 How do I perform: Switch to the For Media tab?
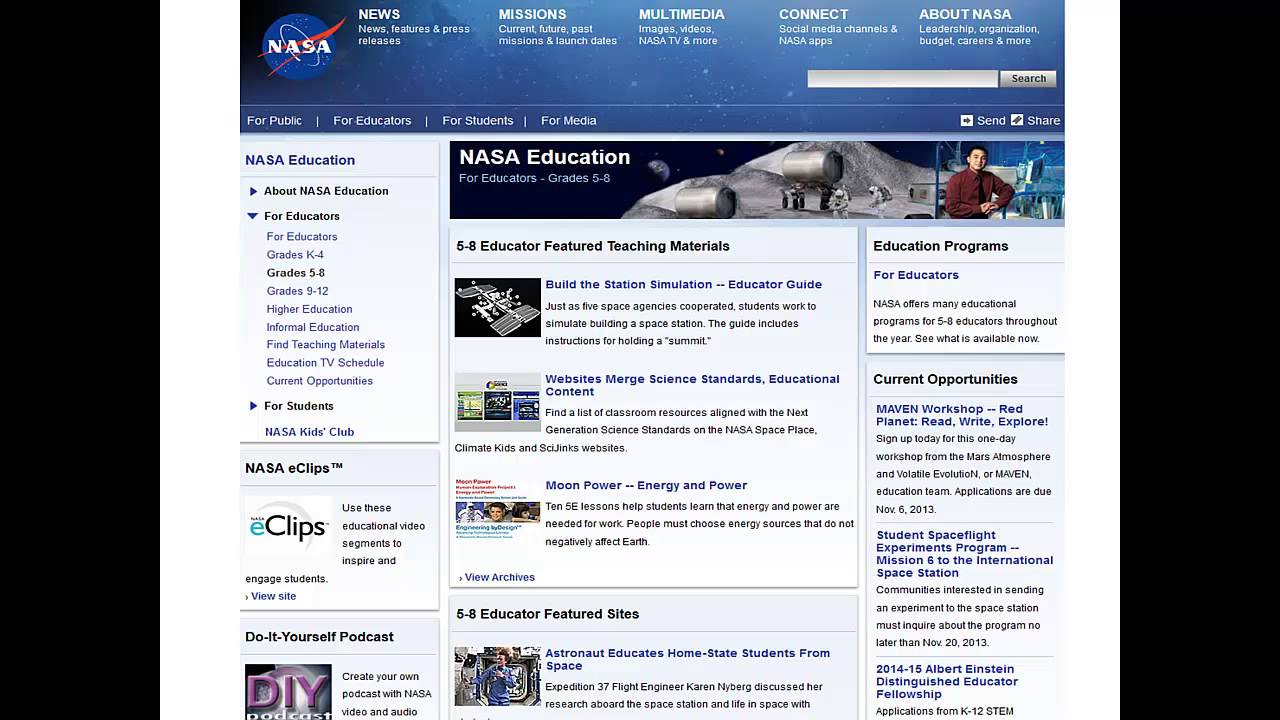point(568,120)
